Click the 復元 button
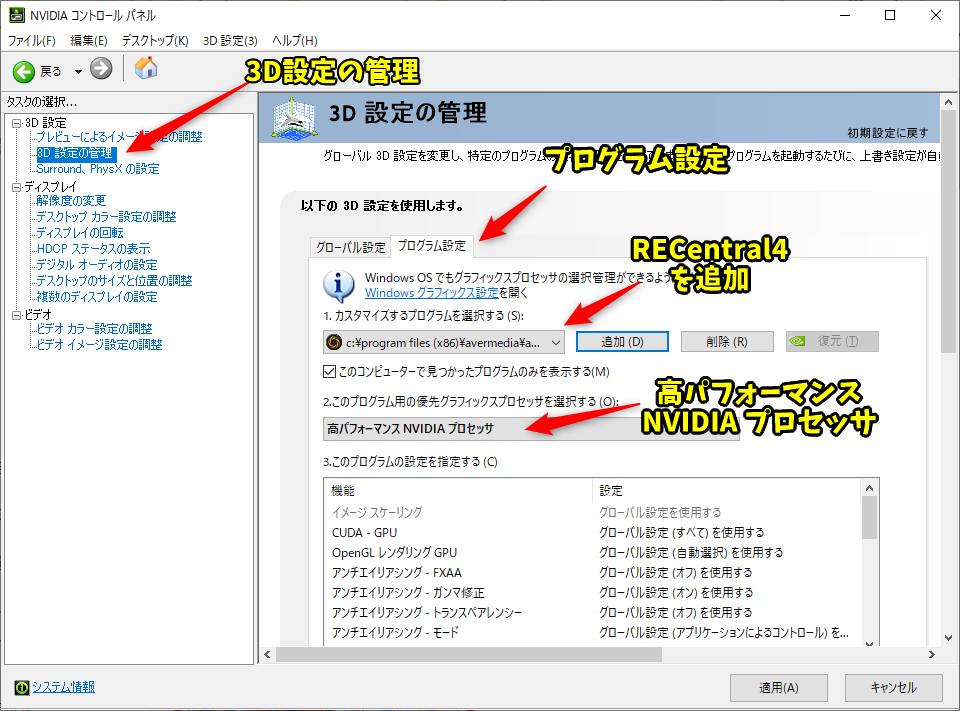The height and width of the screenshot is (711, 960). pos(832,342)
